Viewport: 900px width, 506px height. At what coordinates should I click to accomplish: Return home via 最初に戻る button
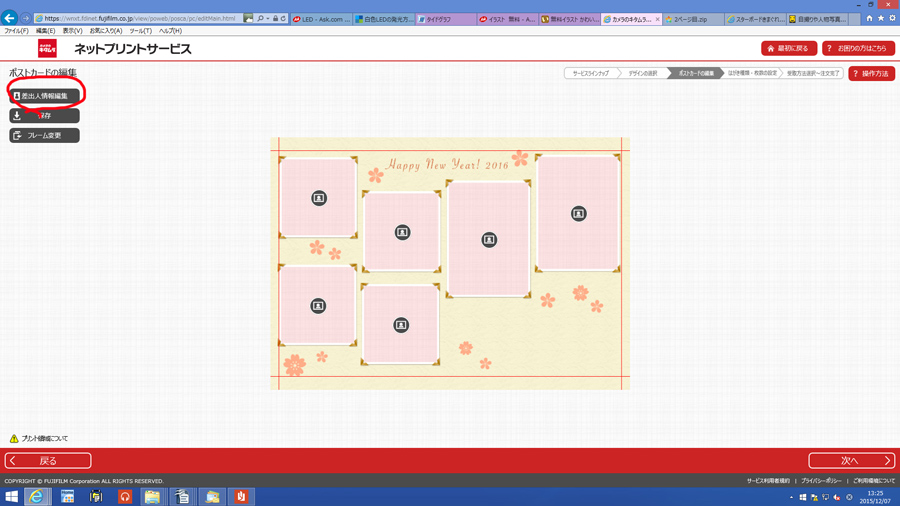(789, 48)
